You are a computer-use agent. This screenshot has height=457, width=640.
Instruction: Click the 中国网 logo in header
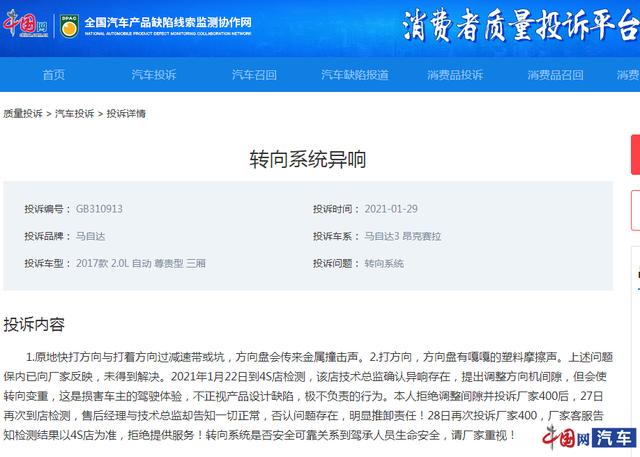click(25, 24)
